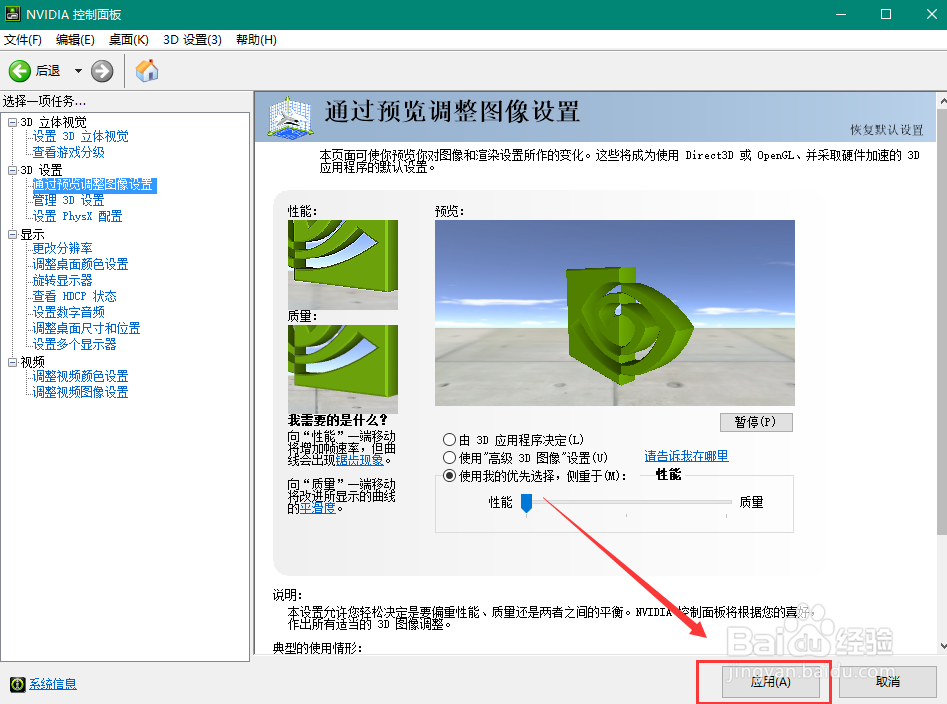The width and height of the screenshot is (947, 704).
Task: Open 设置 PhysX 配置 item
Action: [x=77, y=216]
